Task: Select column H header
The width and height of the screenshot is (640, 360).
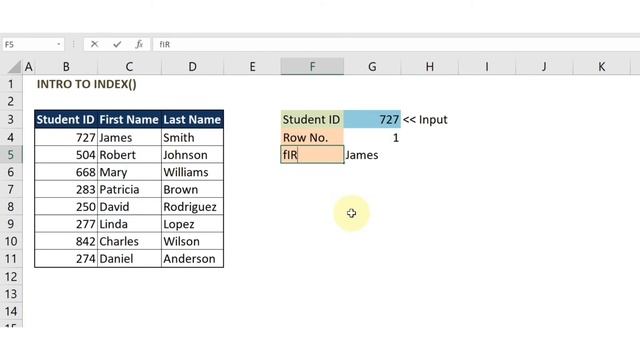Action: [x=430, y=67]
